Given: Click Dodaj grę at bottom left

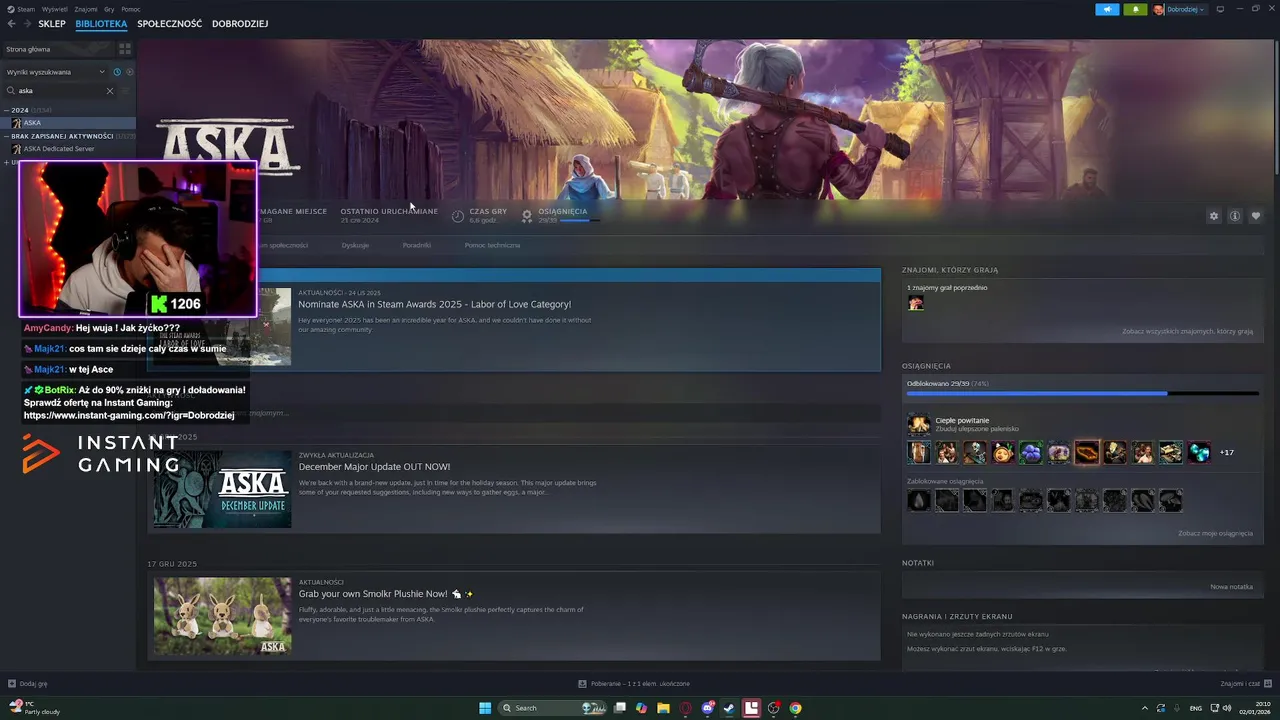Looking at the screenshot, I should click(28, 684).
